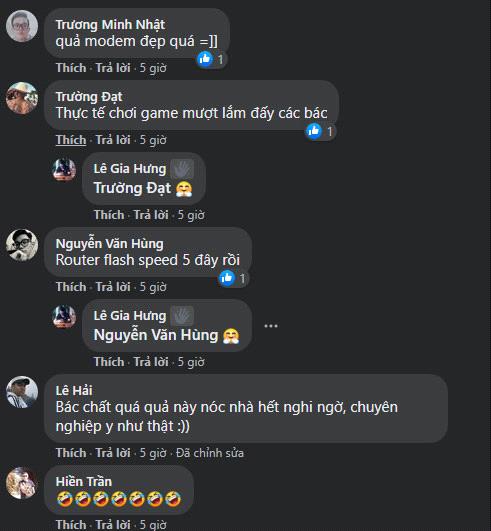This screenshot has height=531, width=491.
Task: Click wave badge beside second Lê Gia Hưng reply
Action: [x=182, y=316]
